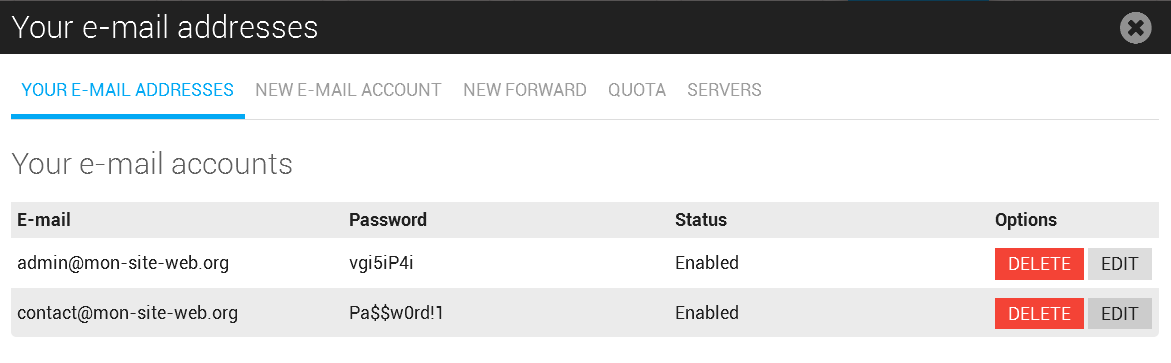Click the Options column header
The height and width of the screenshot is (363, 1171).
tap(1025, 220)
